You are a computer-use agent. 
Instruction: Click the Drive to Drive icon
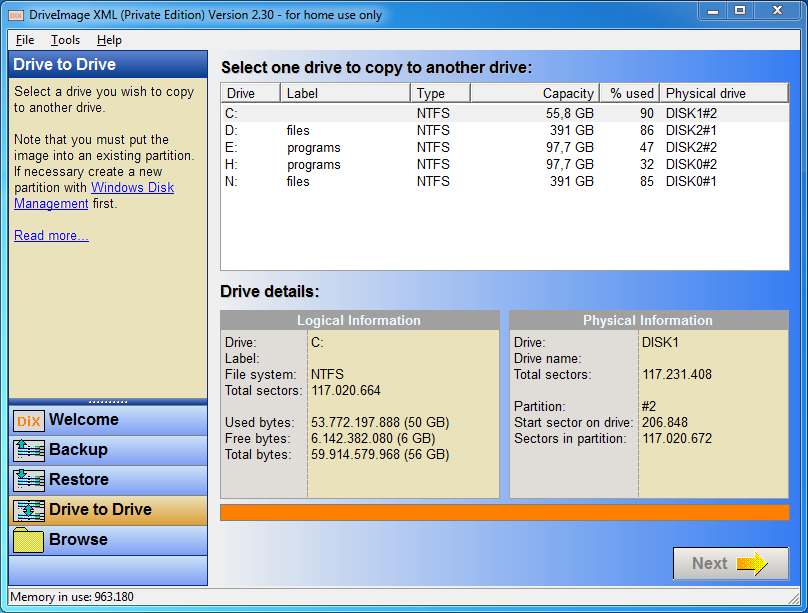point(29,510)
